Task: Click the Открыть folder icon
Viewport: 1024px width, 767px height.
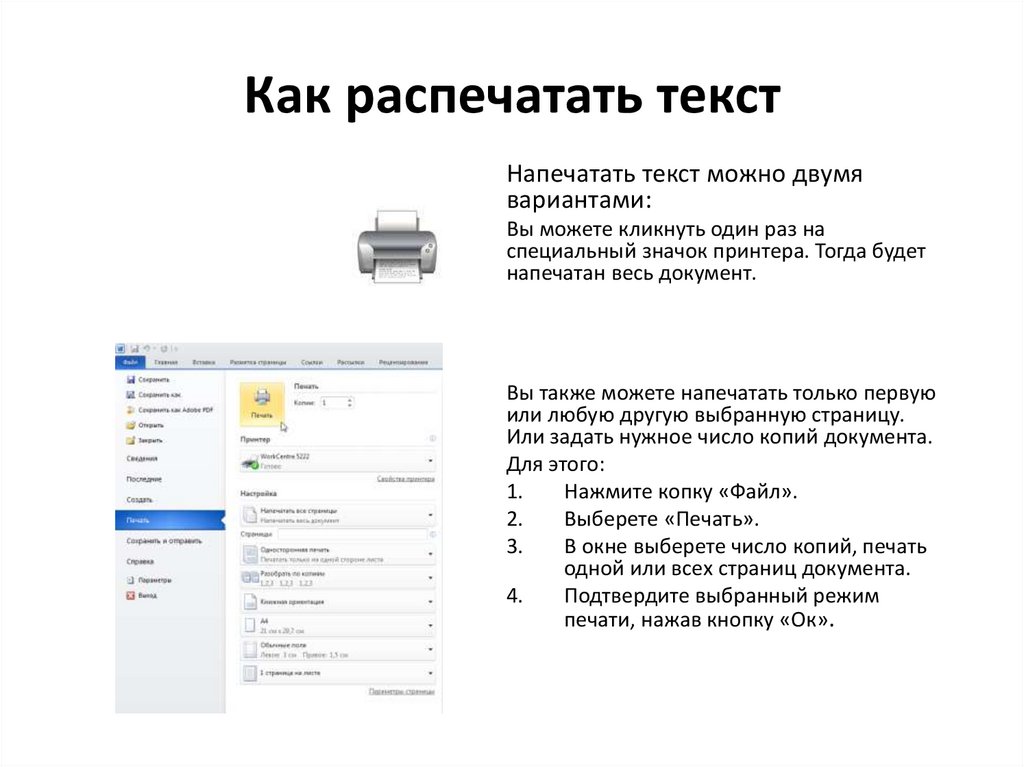Action: [x=131, y=425]
